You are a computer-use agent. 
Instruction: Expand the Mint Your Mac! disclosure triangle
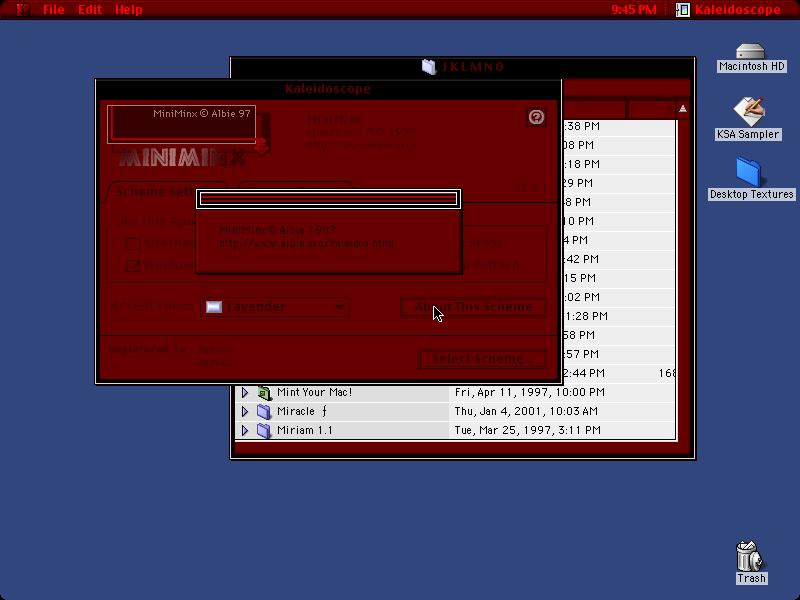click(x=245, y=392)
